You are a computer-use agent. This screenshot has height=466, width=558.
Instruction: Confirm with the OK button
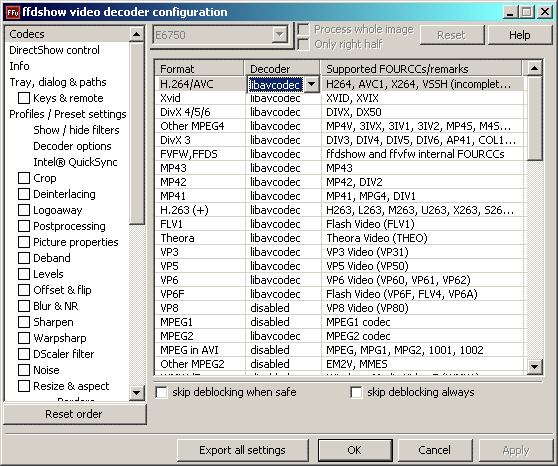(x=355, y=450)
